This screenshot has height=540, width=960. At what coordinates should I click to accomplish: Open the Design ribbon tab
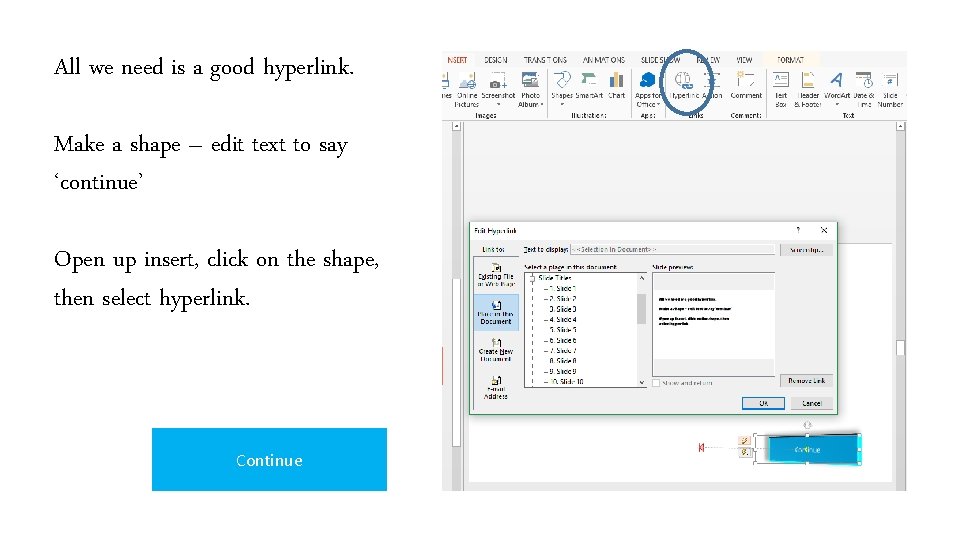[x=495, y=60]
